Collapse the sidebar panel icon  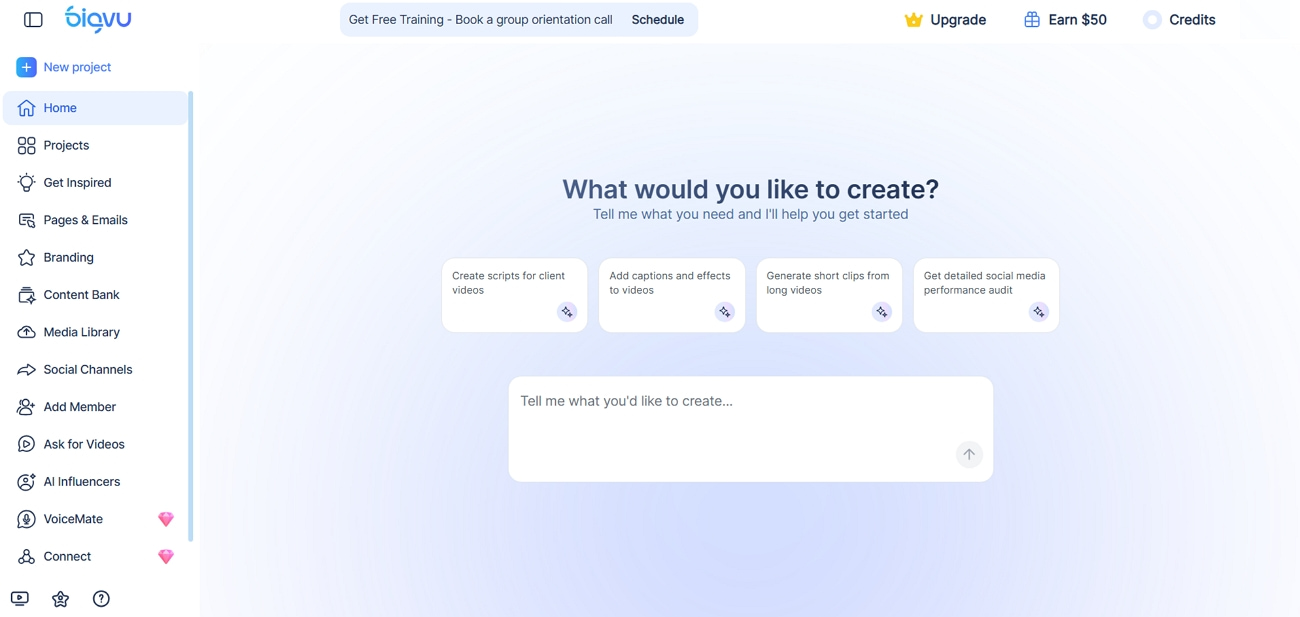point(33,20)
